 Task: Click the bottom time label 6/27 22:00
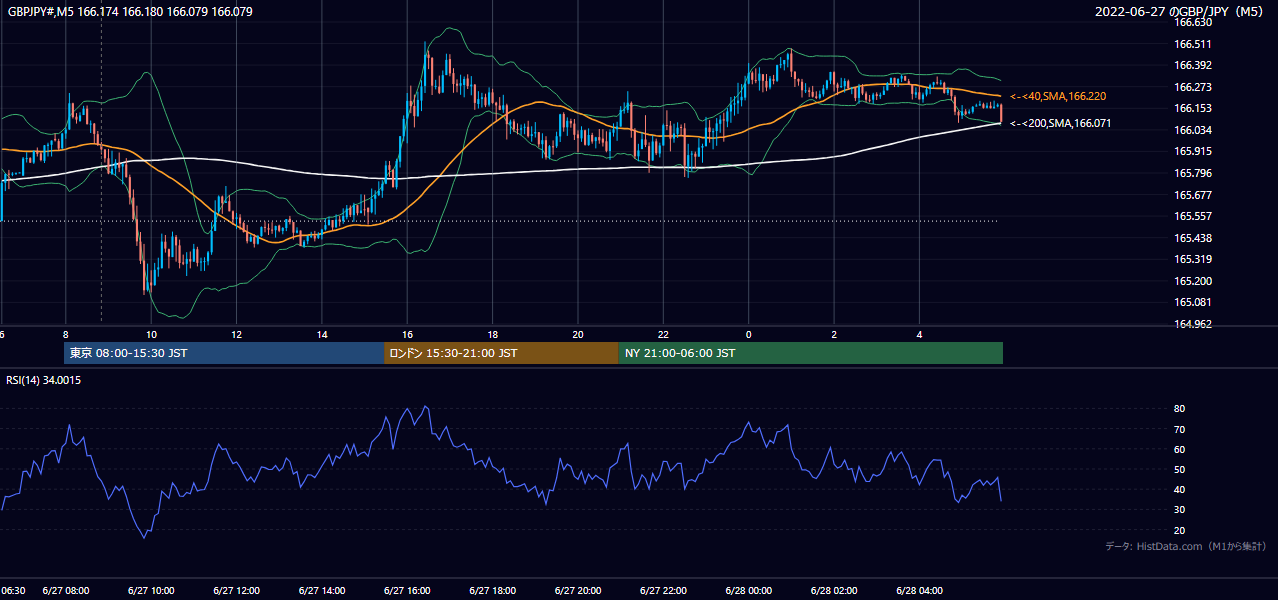click(664, 590)
